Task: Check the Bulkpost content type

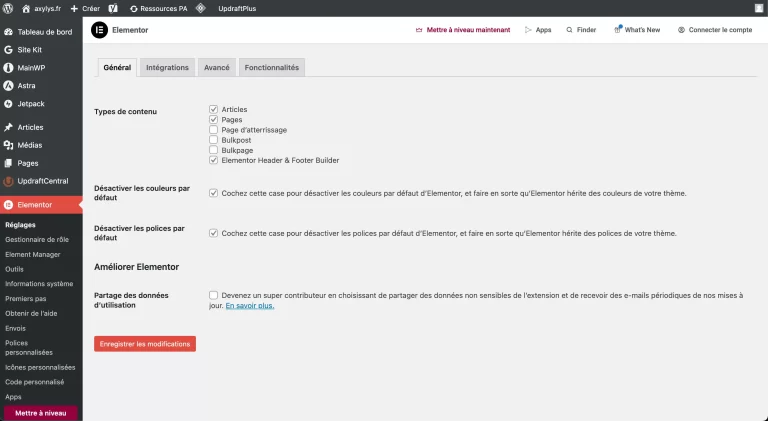Action: (x=214, y=140)
